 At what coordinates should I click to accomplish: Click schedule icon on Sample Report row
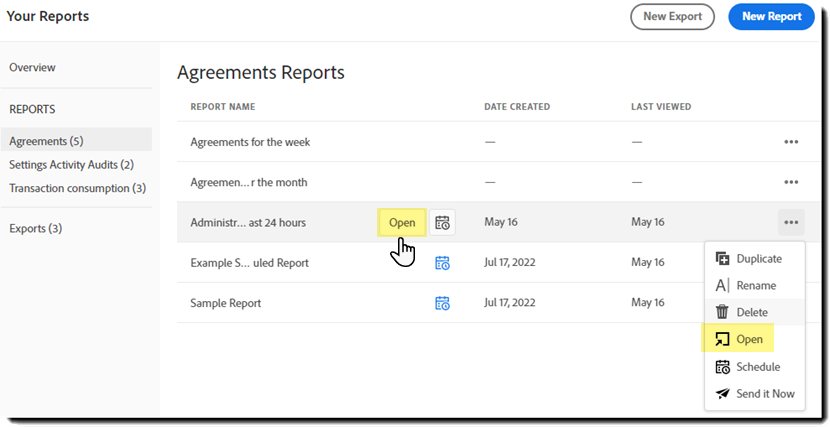pyautogui.click(x=442, y=303)
